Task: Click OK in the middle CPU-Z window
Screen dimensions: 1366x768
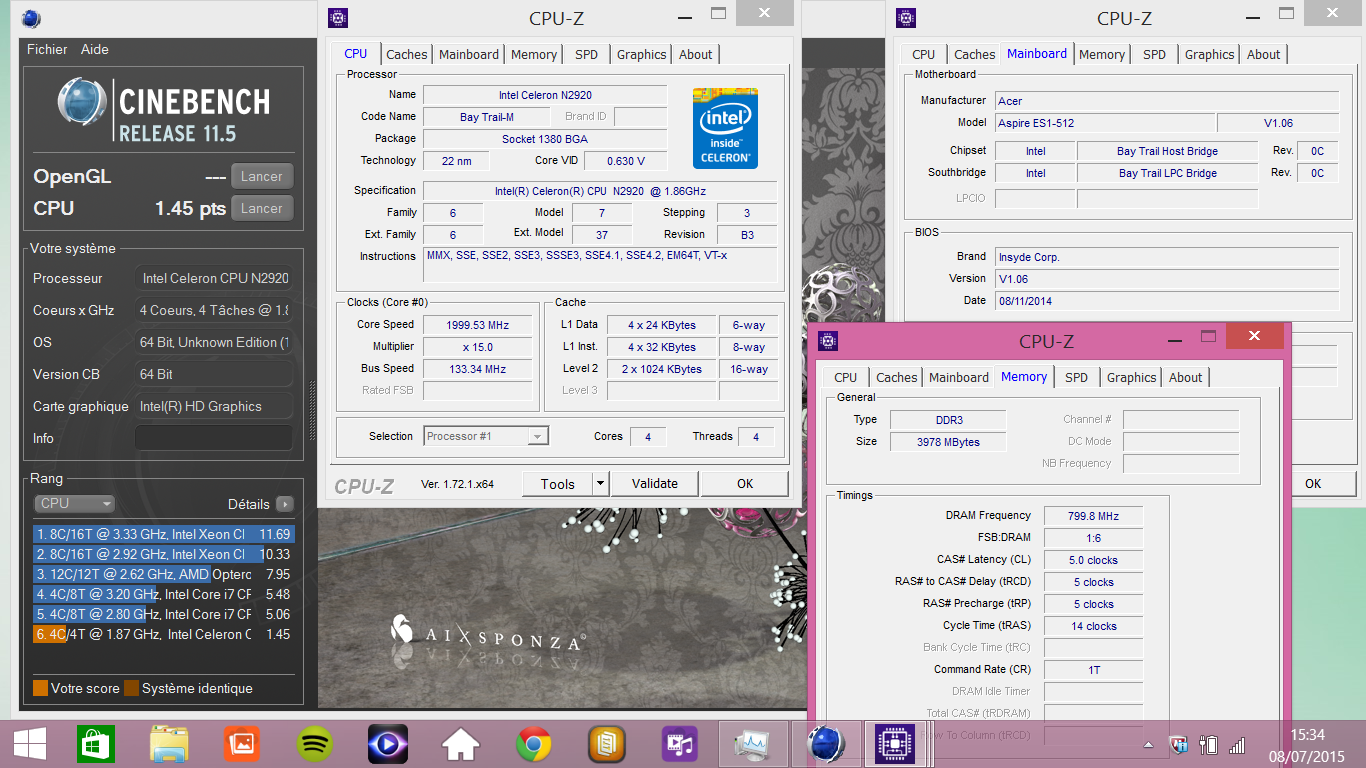Action: pyautogui.click(x=745, y=484)
